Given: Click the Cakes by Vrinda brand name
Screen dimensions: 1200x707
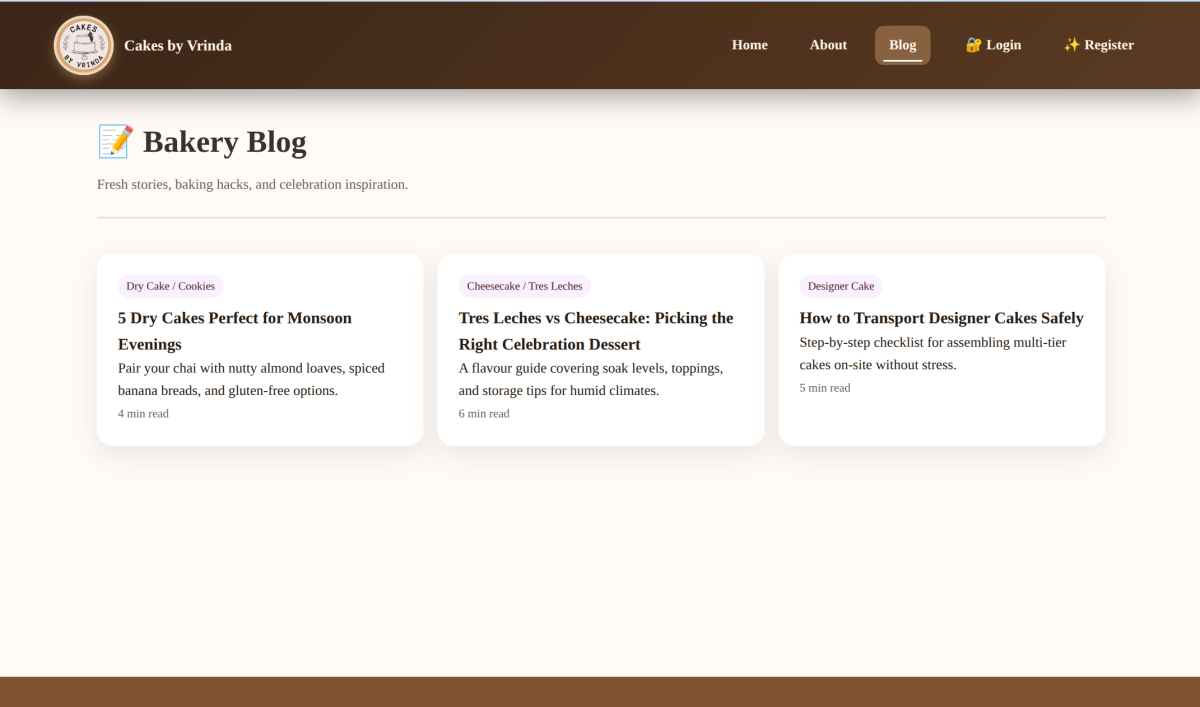Looking at the screenshot, I should point(178,45).
